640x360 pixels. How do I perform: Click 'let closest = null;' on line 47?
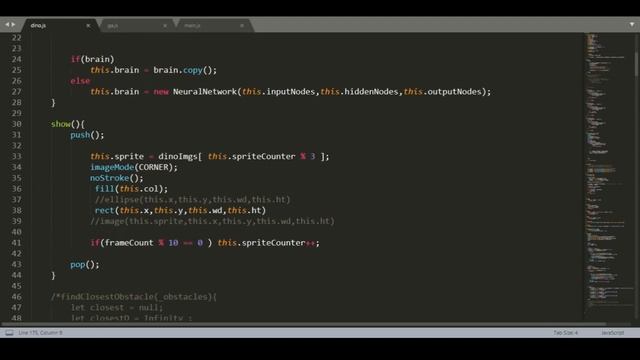coord(117,308)
